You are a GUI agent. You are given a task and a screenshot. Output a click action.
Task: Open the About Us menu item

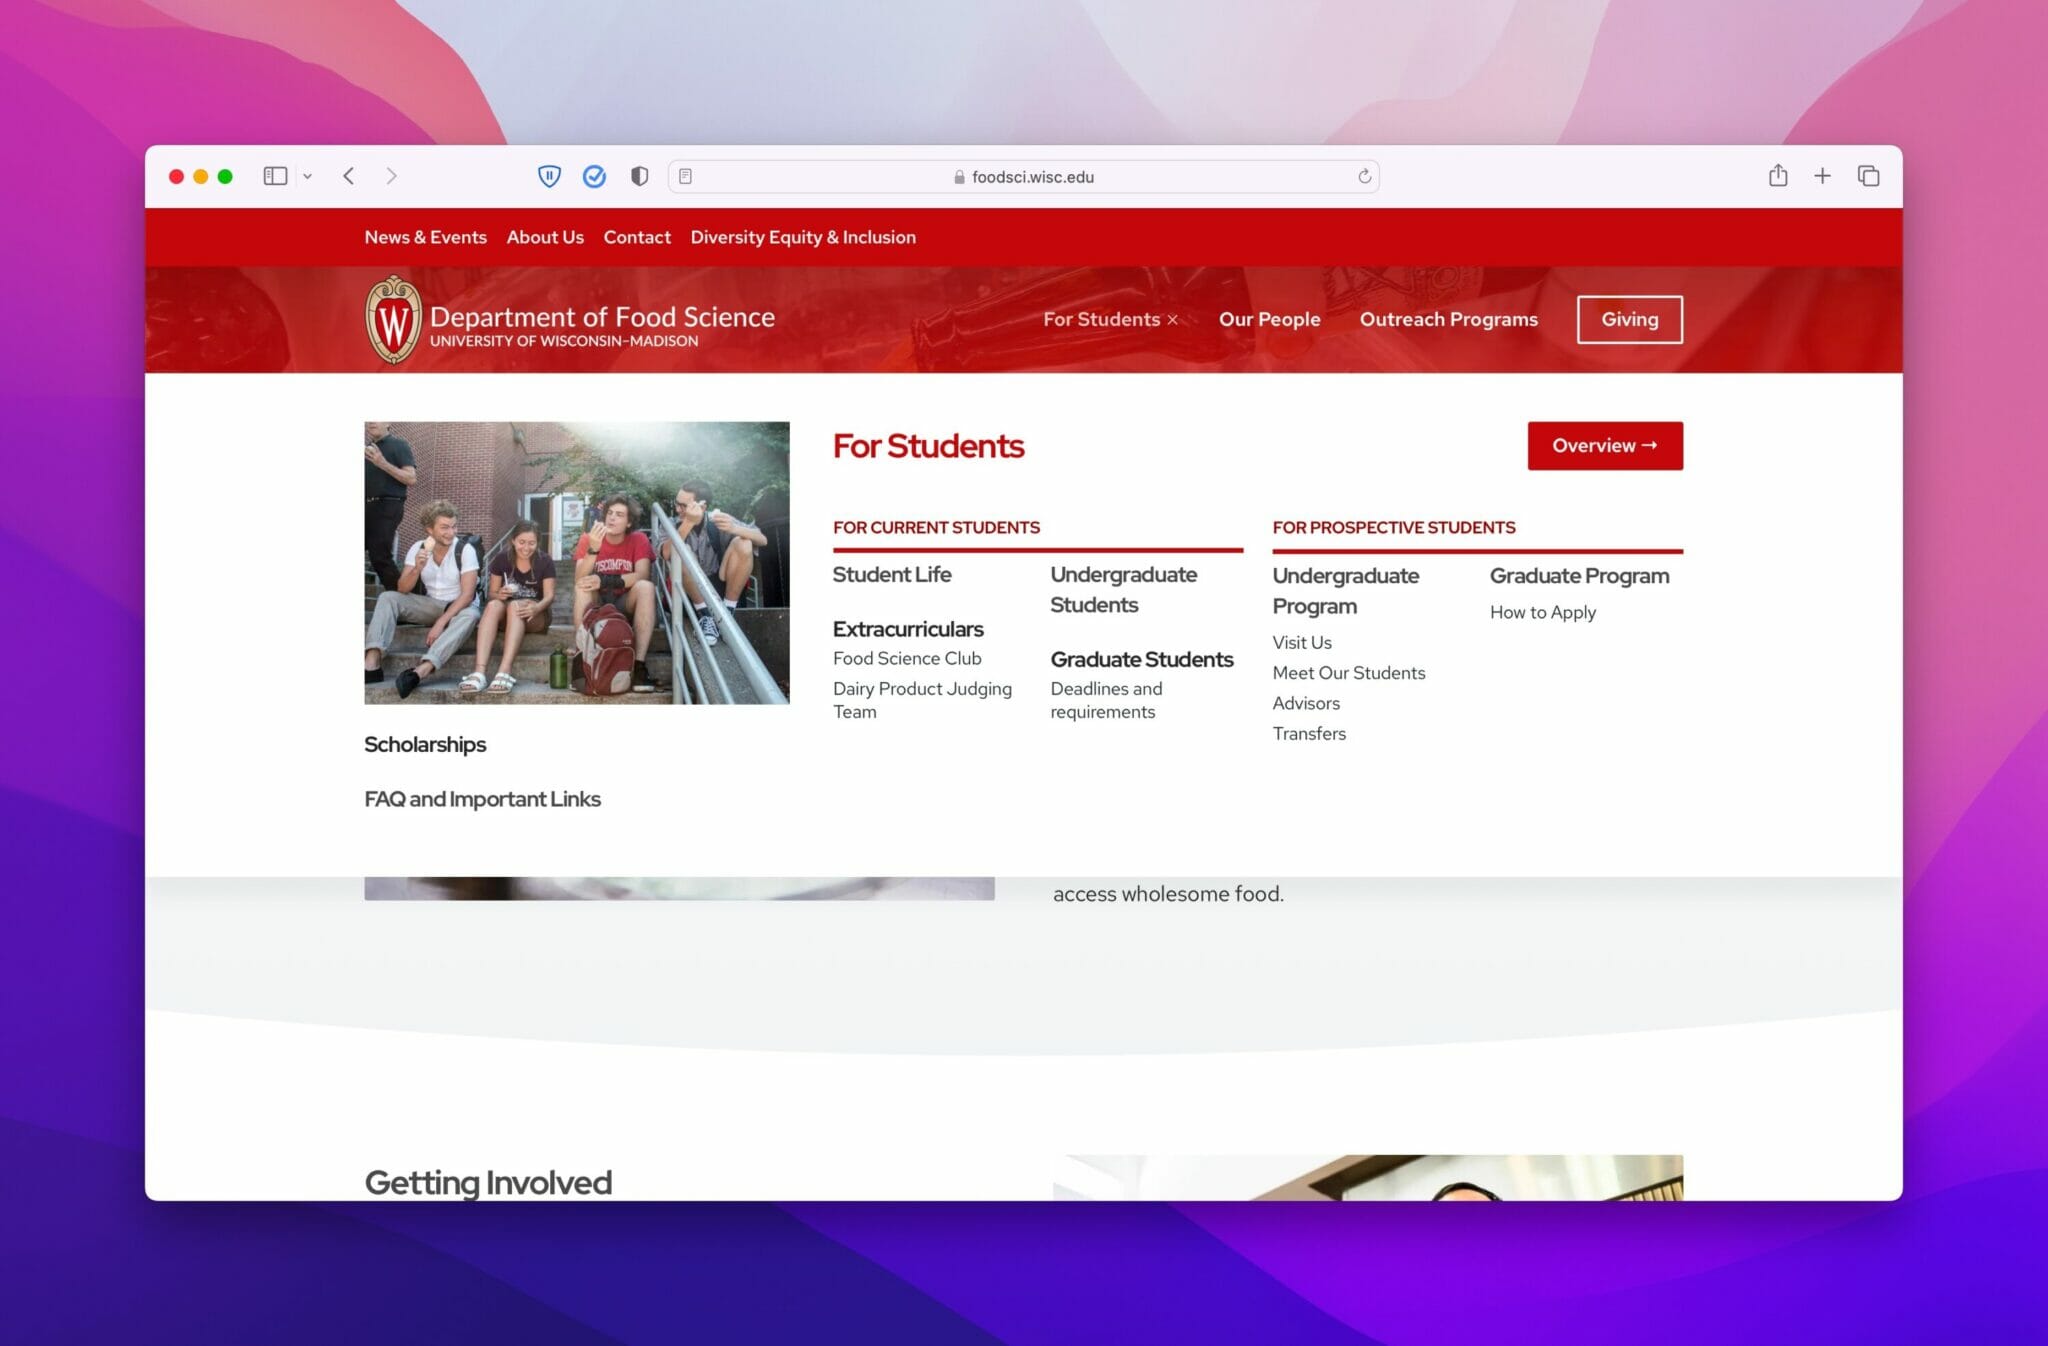click(x=545, y=237)
